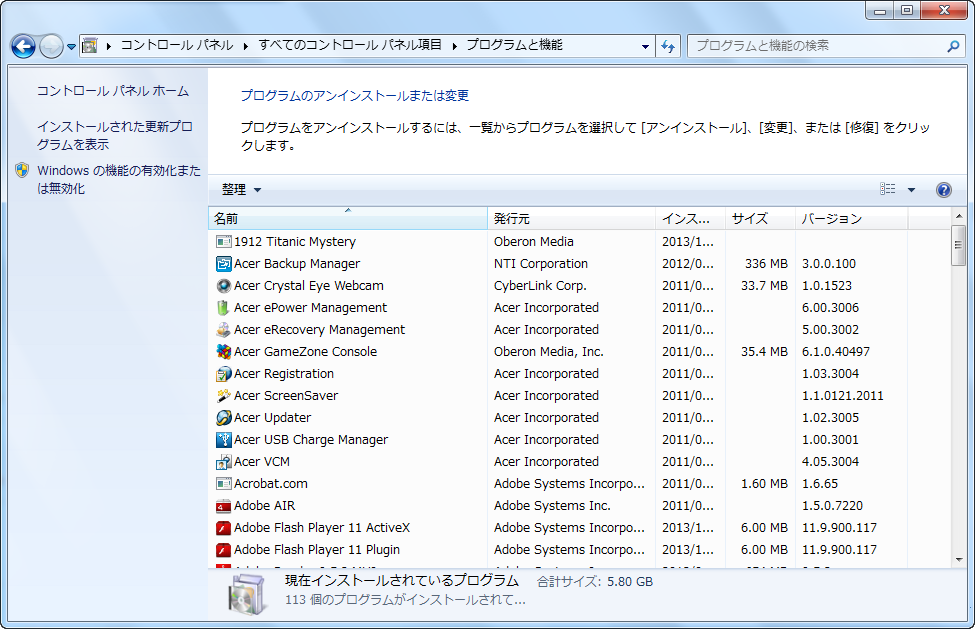Click the scrollbar up arrow

click(x=958, y=216)
